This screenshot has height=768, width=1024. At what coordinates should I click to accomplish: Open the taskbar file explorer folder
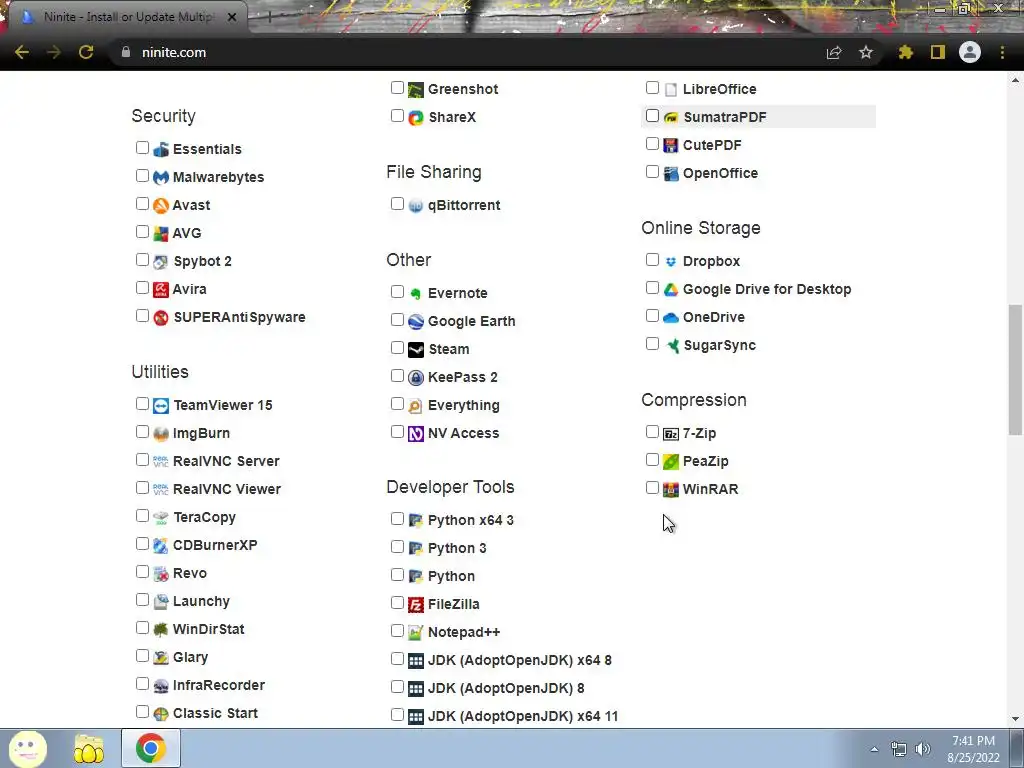pos(89,748)
